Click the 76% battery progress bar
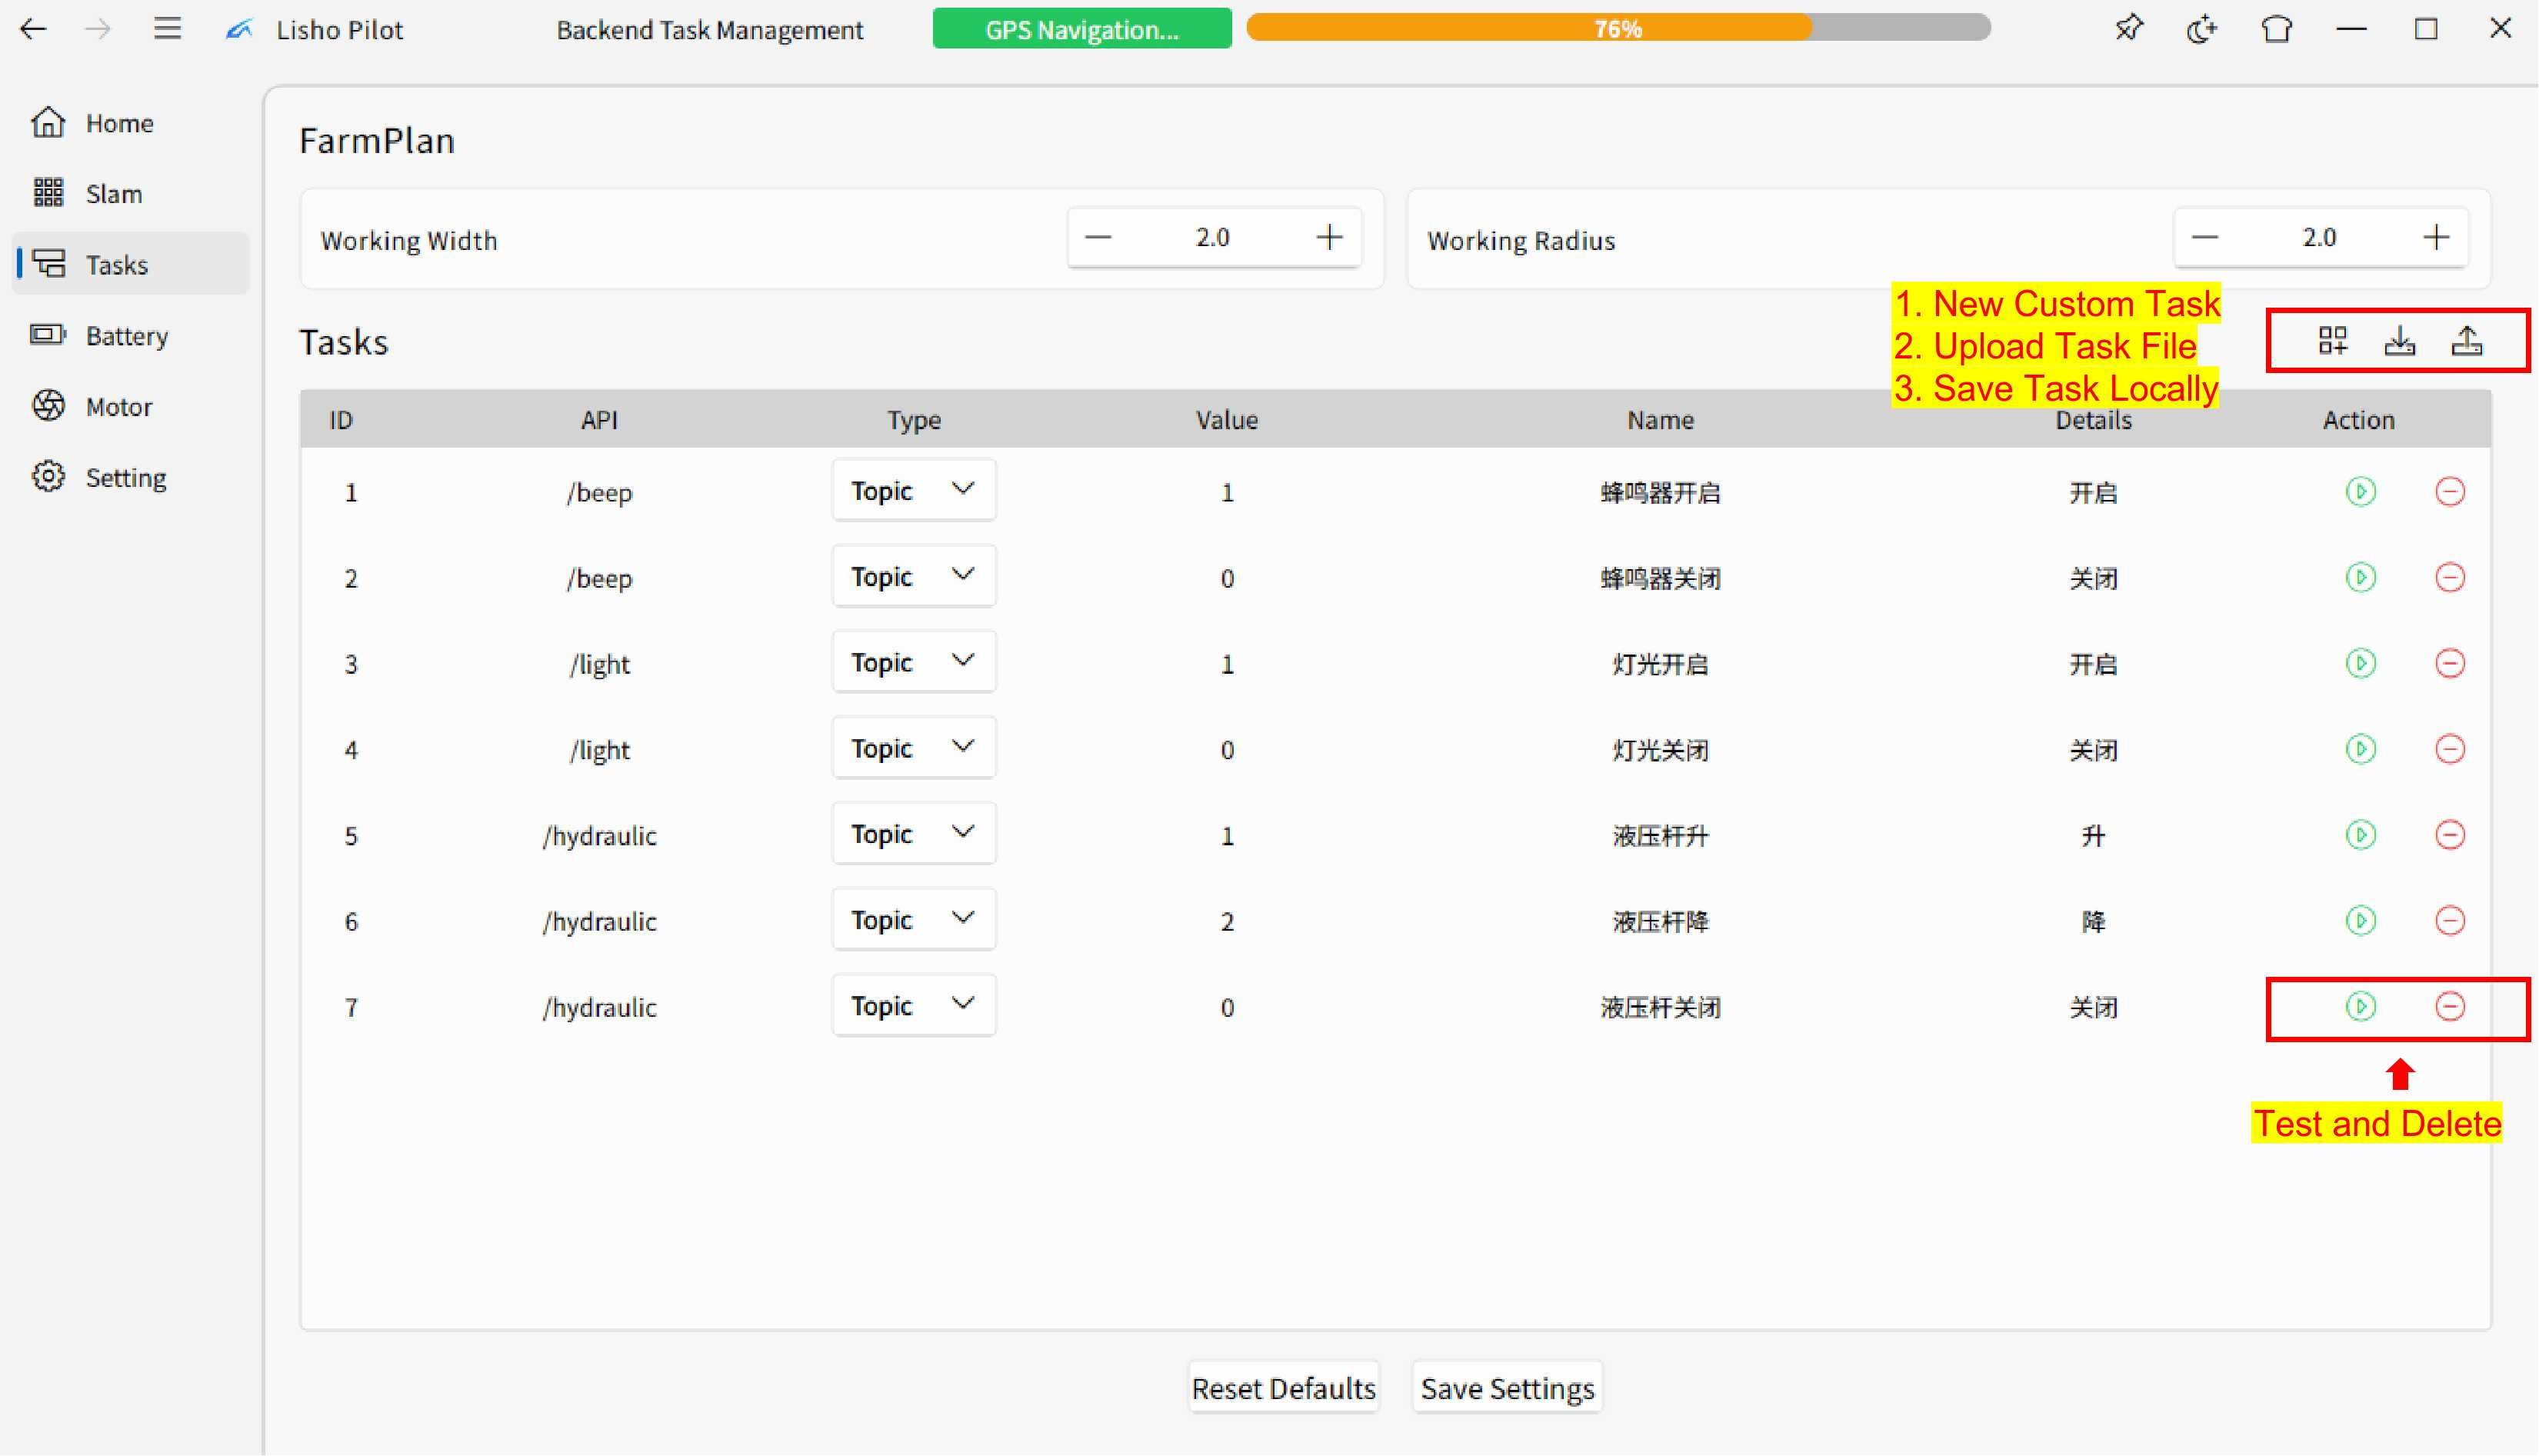The height and width of the screenshot is (1456, 2539). [x=1619, y=28]
